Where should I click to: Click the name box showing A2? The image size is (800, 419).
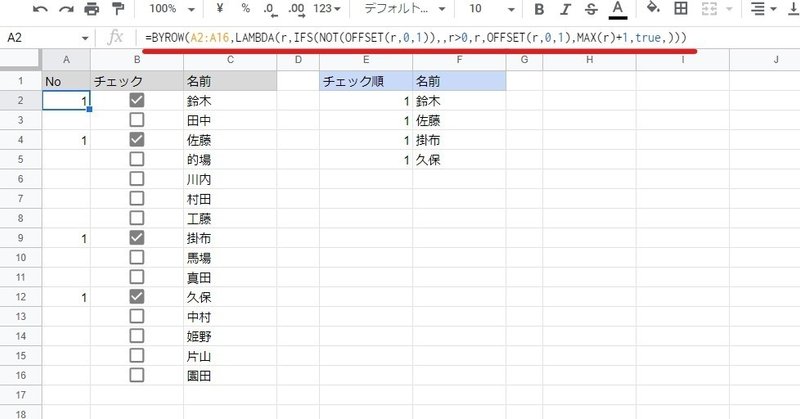(x=41, y=38)
